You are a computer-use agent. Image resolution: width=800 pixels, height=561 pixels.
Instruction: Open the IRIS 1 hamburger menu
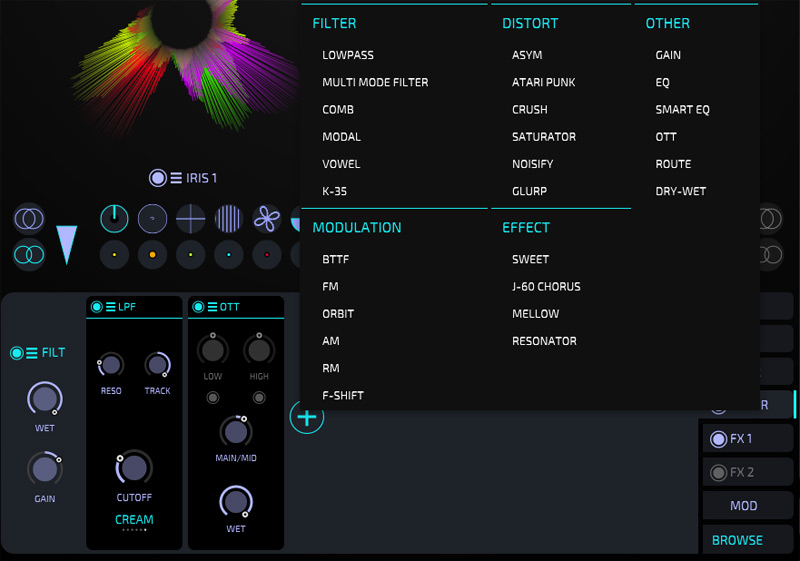[x=175, y=178]
